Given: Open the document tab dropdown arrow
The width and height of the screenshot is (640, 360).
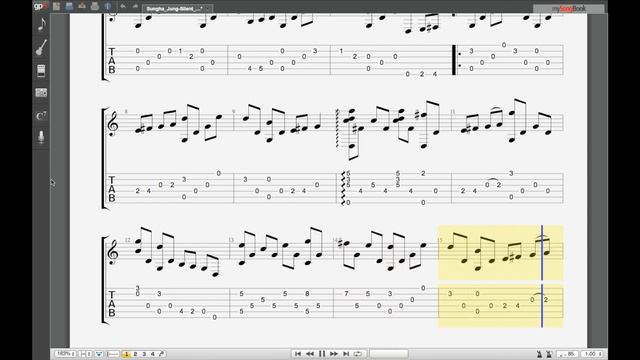Looking at the screenshot, I should coord(208,9).
